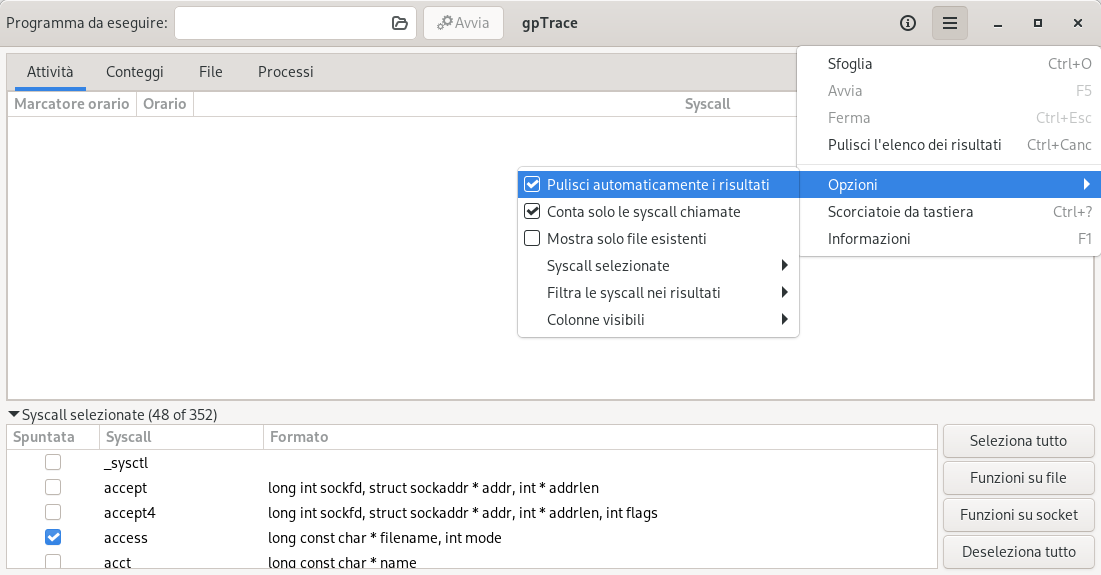
Task: Expand the Syscall selezionate submenu
Action: click(658, 265)
